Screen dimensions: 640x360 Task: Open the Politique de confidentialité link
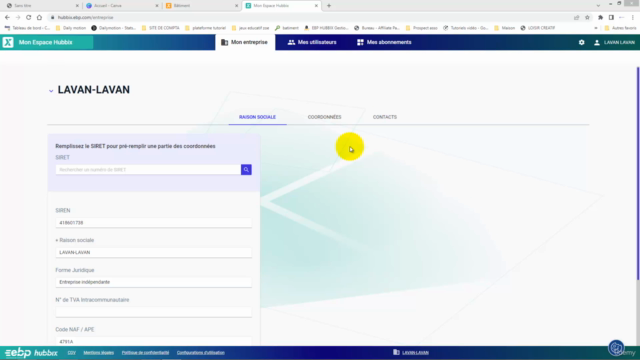click(x=145, y=353)
